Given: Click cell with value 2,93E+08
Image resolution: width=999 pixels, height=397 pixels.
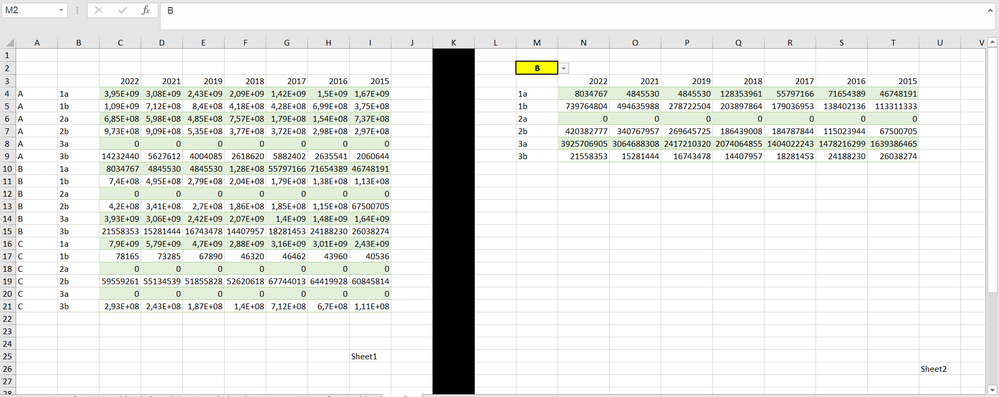Looking at the screenshot, I should (x=120, y=307).
